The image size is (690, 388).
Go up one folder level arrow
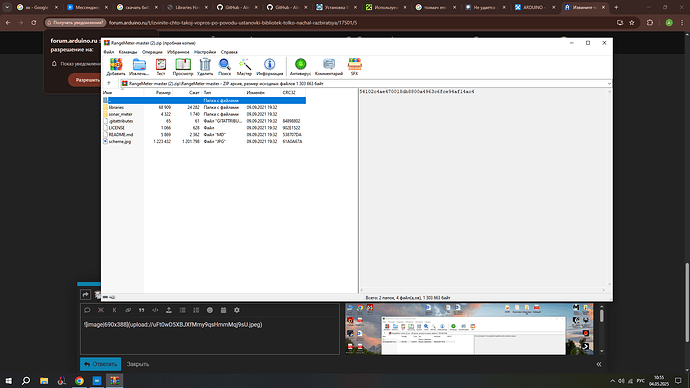click(109, 83)
